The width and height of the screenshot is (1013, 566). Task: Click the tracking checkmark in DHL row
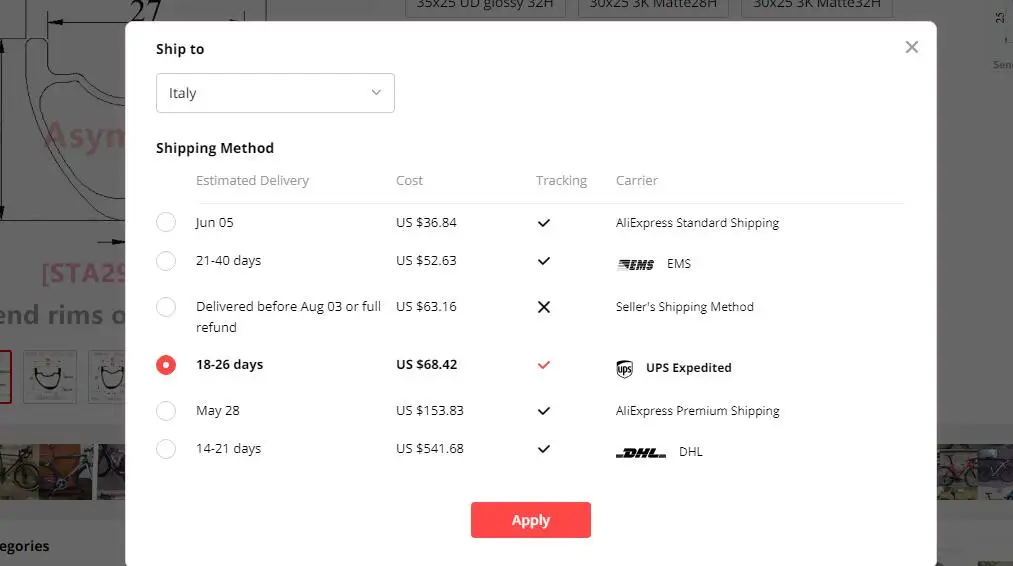tap(544, 449)
